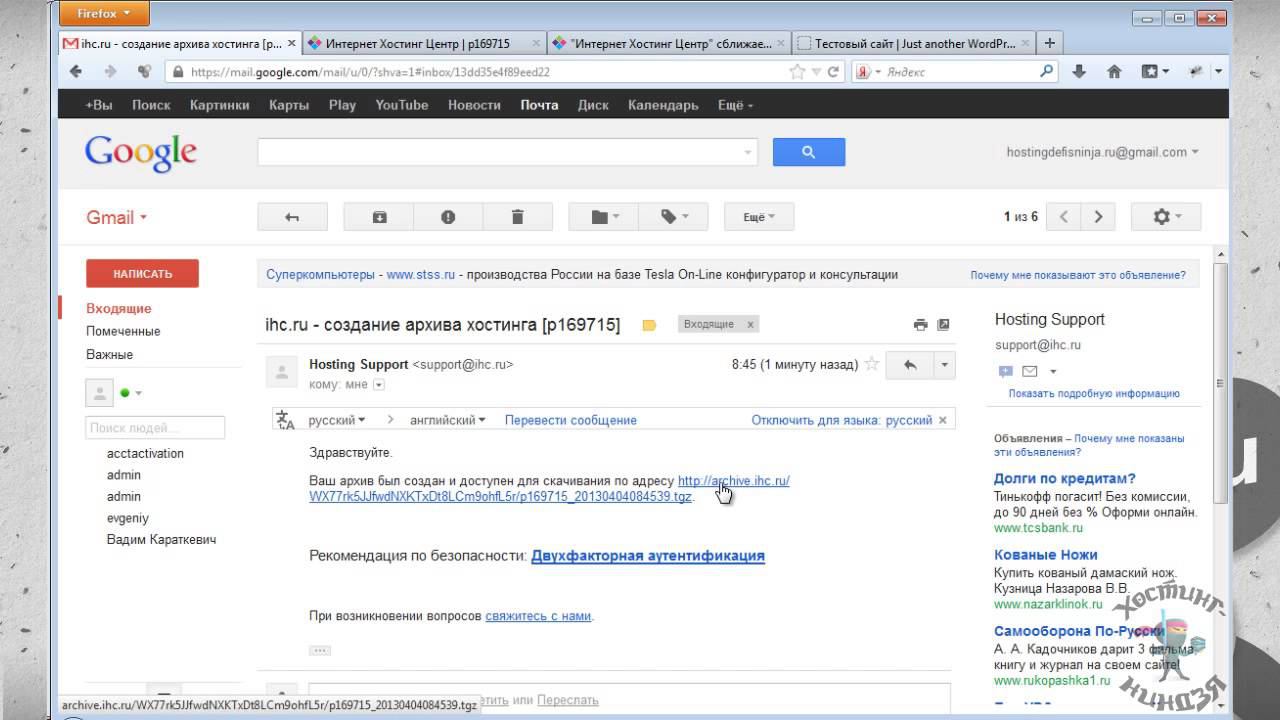
Task: Click the blue Google search button
Action: [809, 152]
